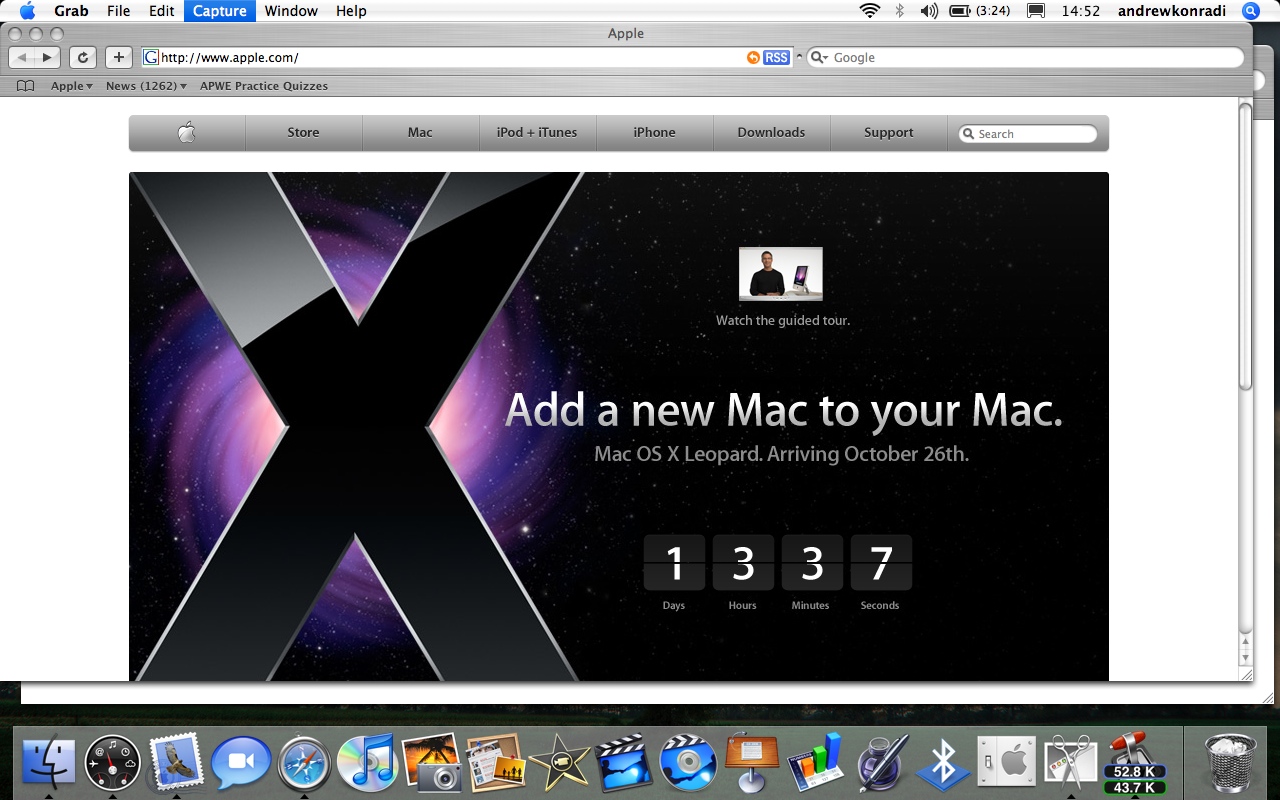Open Spotlight search icon
Viewport: 1280px width, 800px height.
pyautogui.click(x=1251, y=11)
